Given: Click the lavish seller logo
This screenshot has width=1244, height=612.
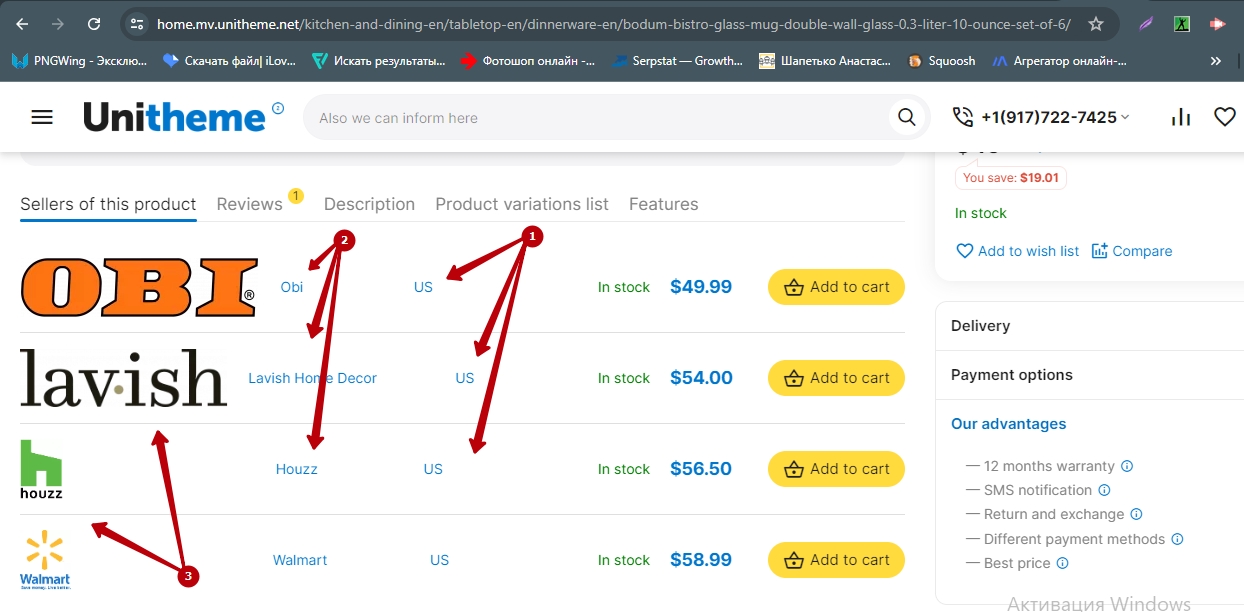Looking at the screenshot, I should click(124, 378).
